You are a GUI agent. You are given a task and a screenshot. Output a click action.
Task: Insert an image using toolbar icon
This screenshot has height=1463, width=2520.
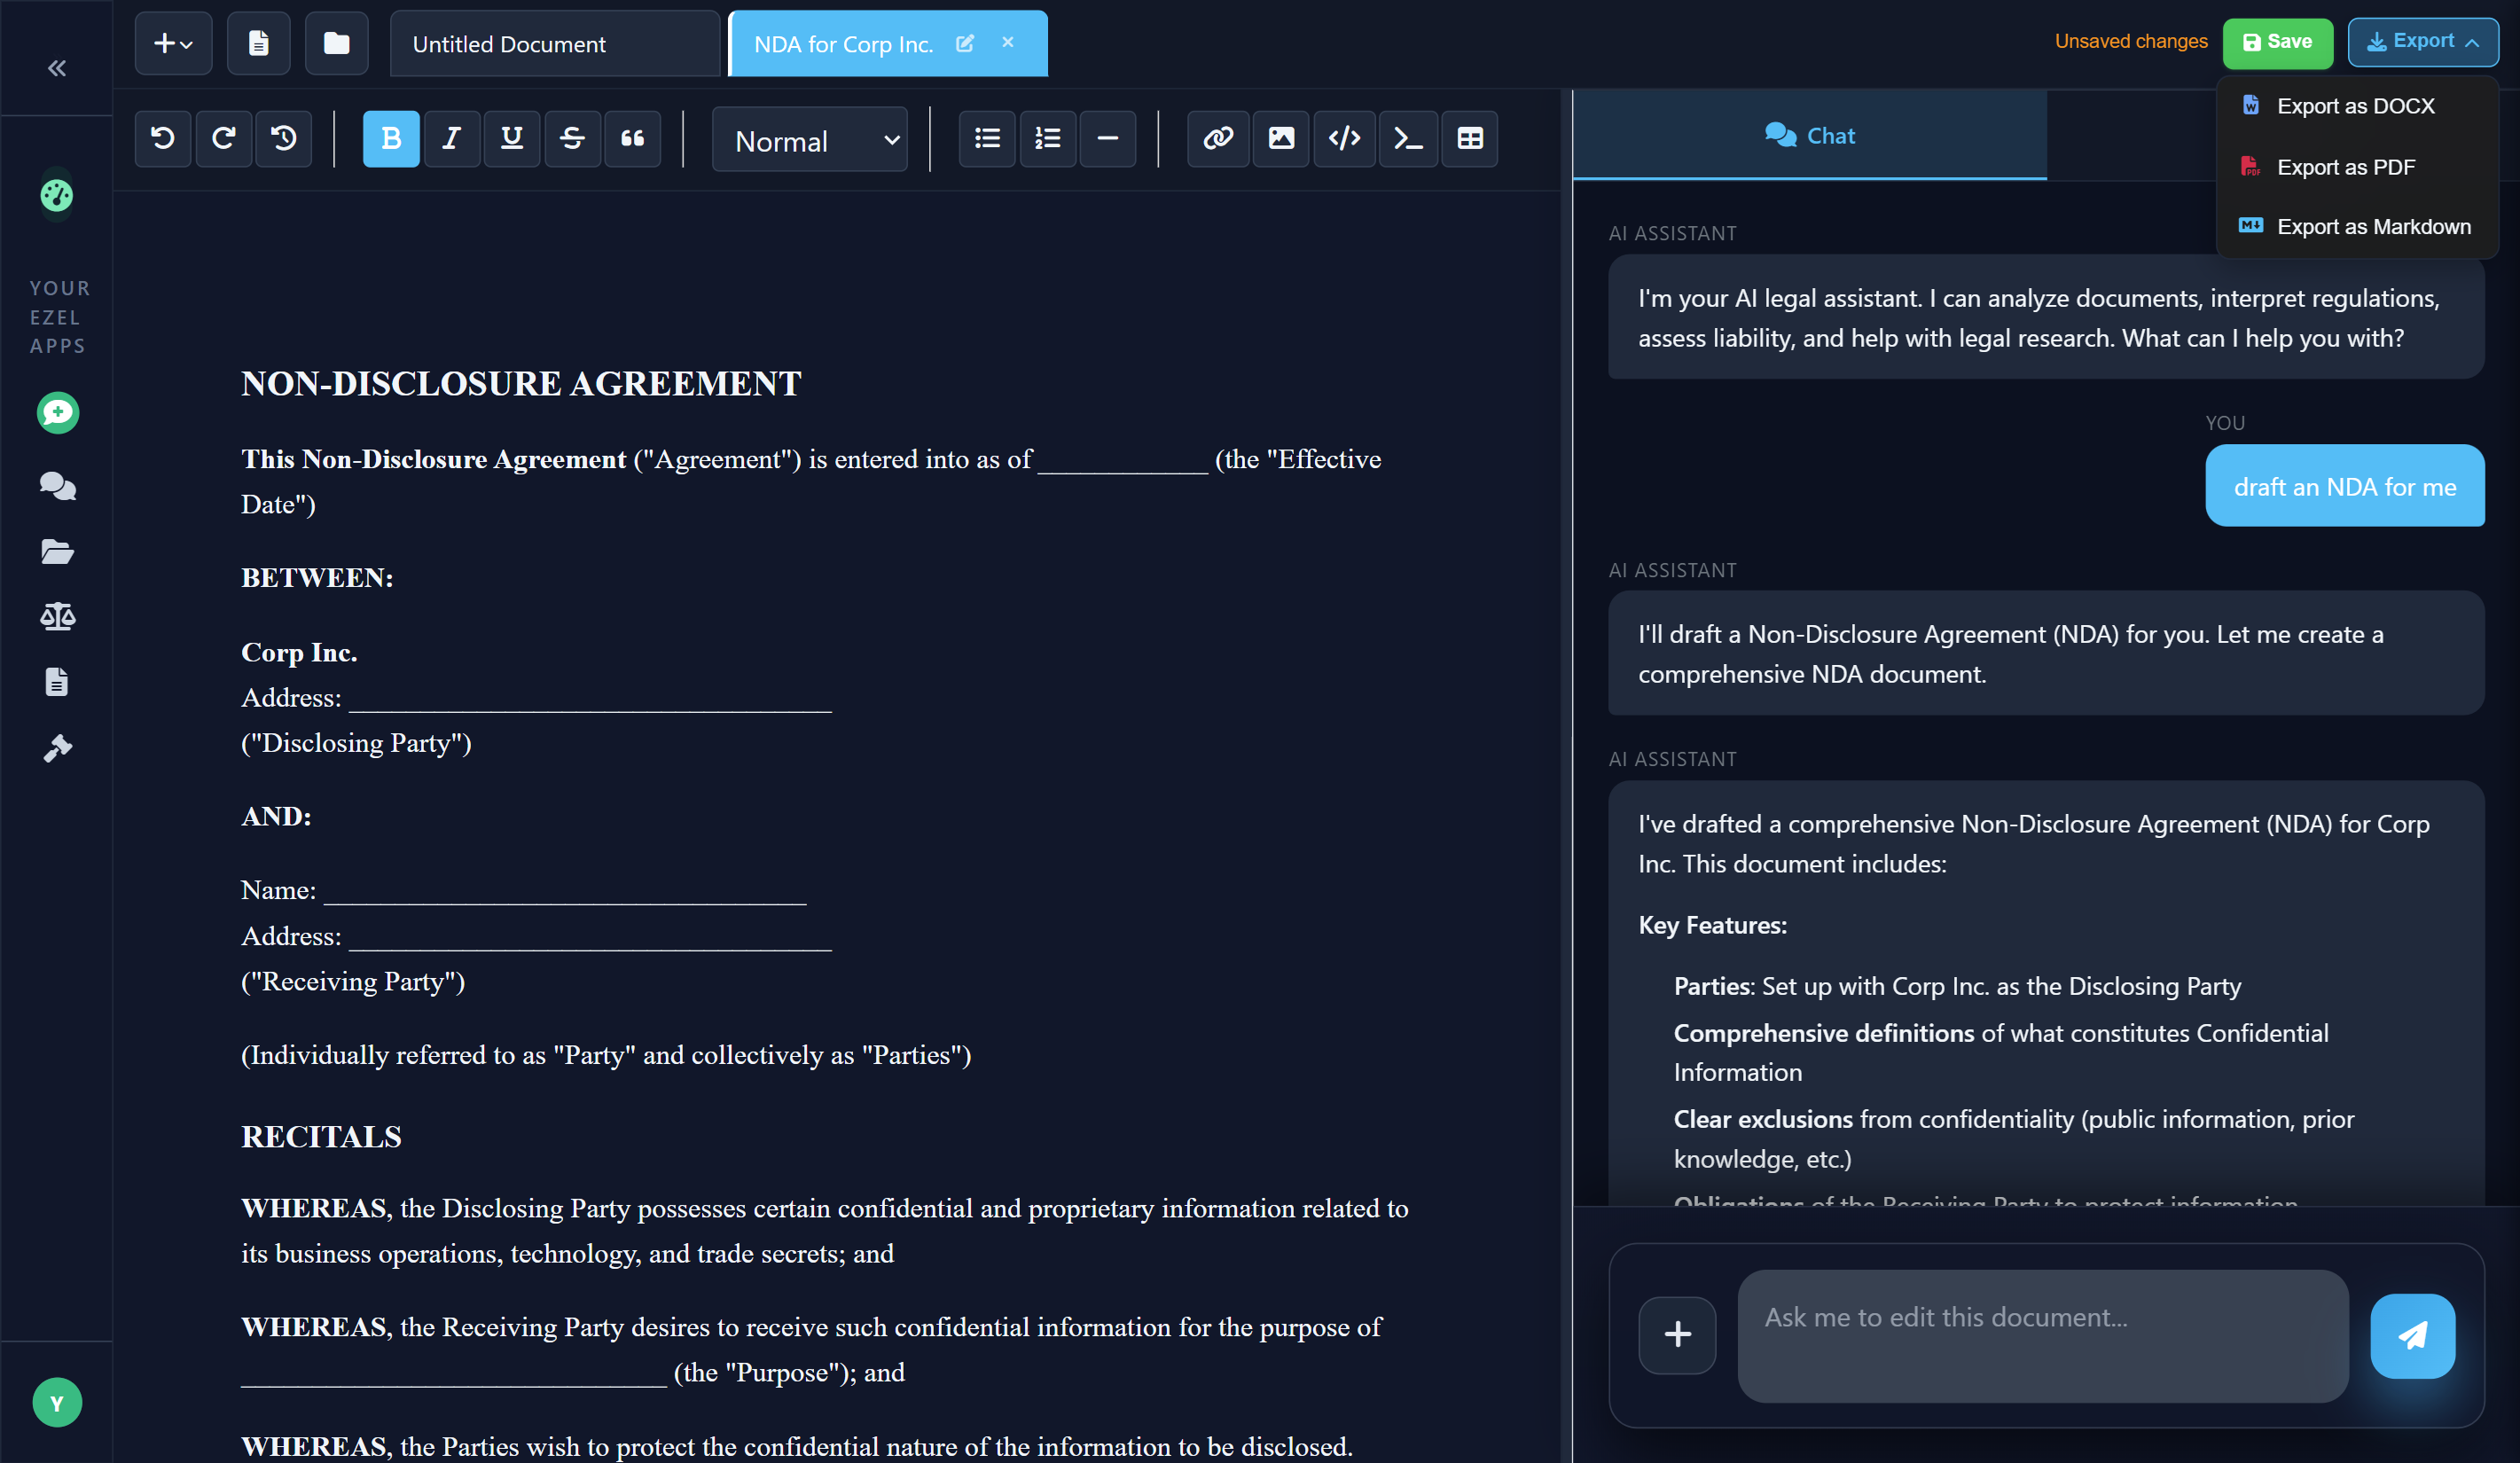coord(1281,139)
